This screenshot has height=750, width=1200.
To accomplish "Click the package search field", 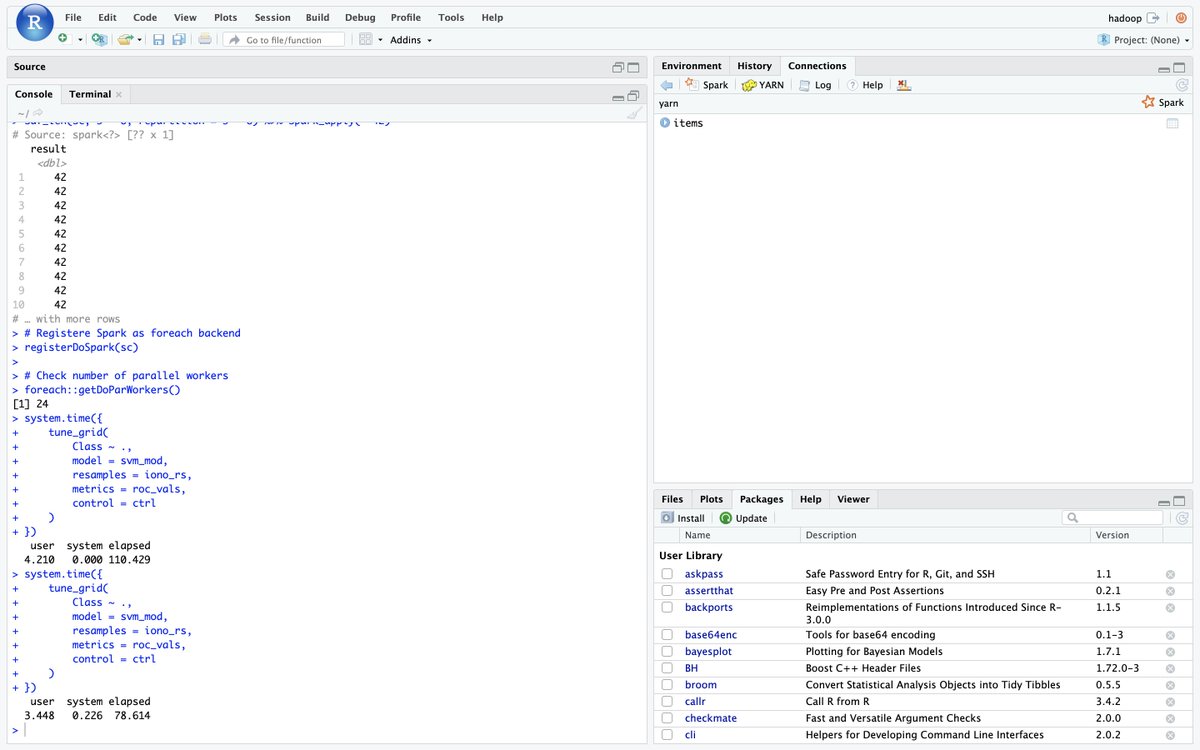I will pos(1114,518).
